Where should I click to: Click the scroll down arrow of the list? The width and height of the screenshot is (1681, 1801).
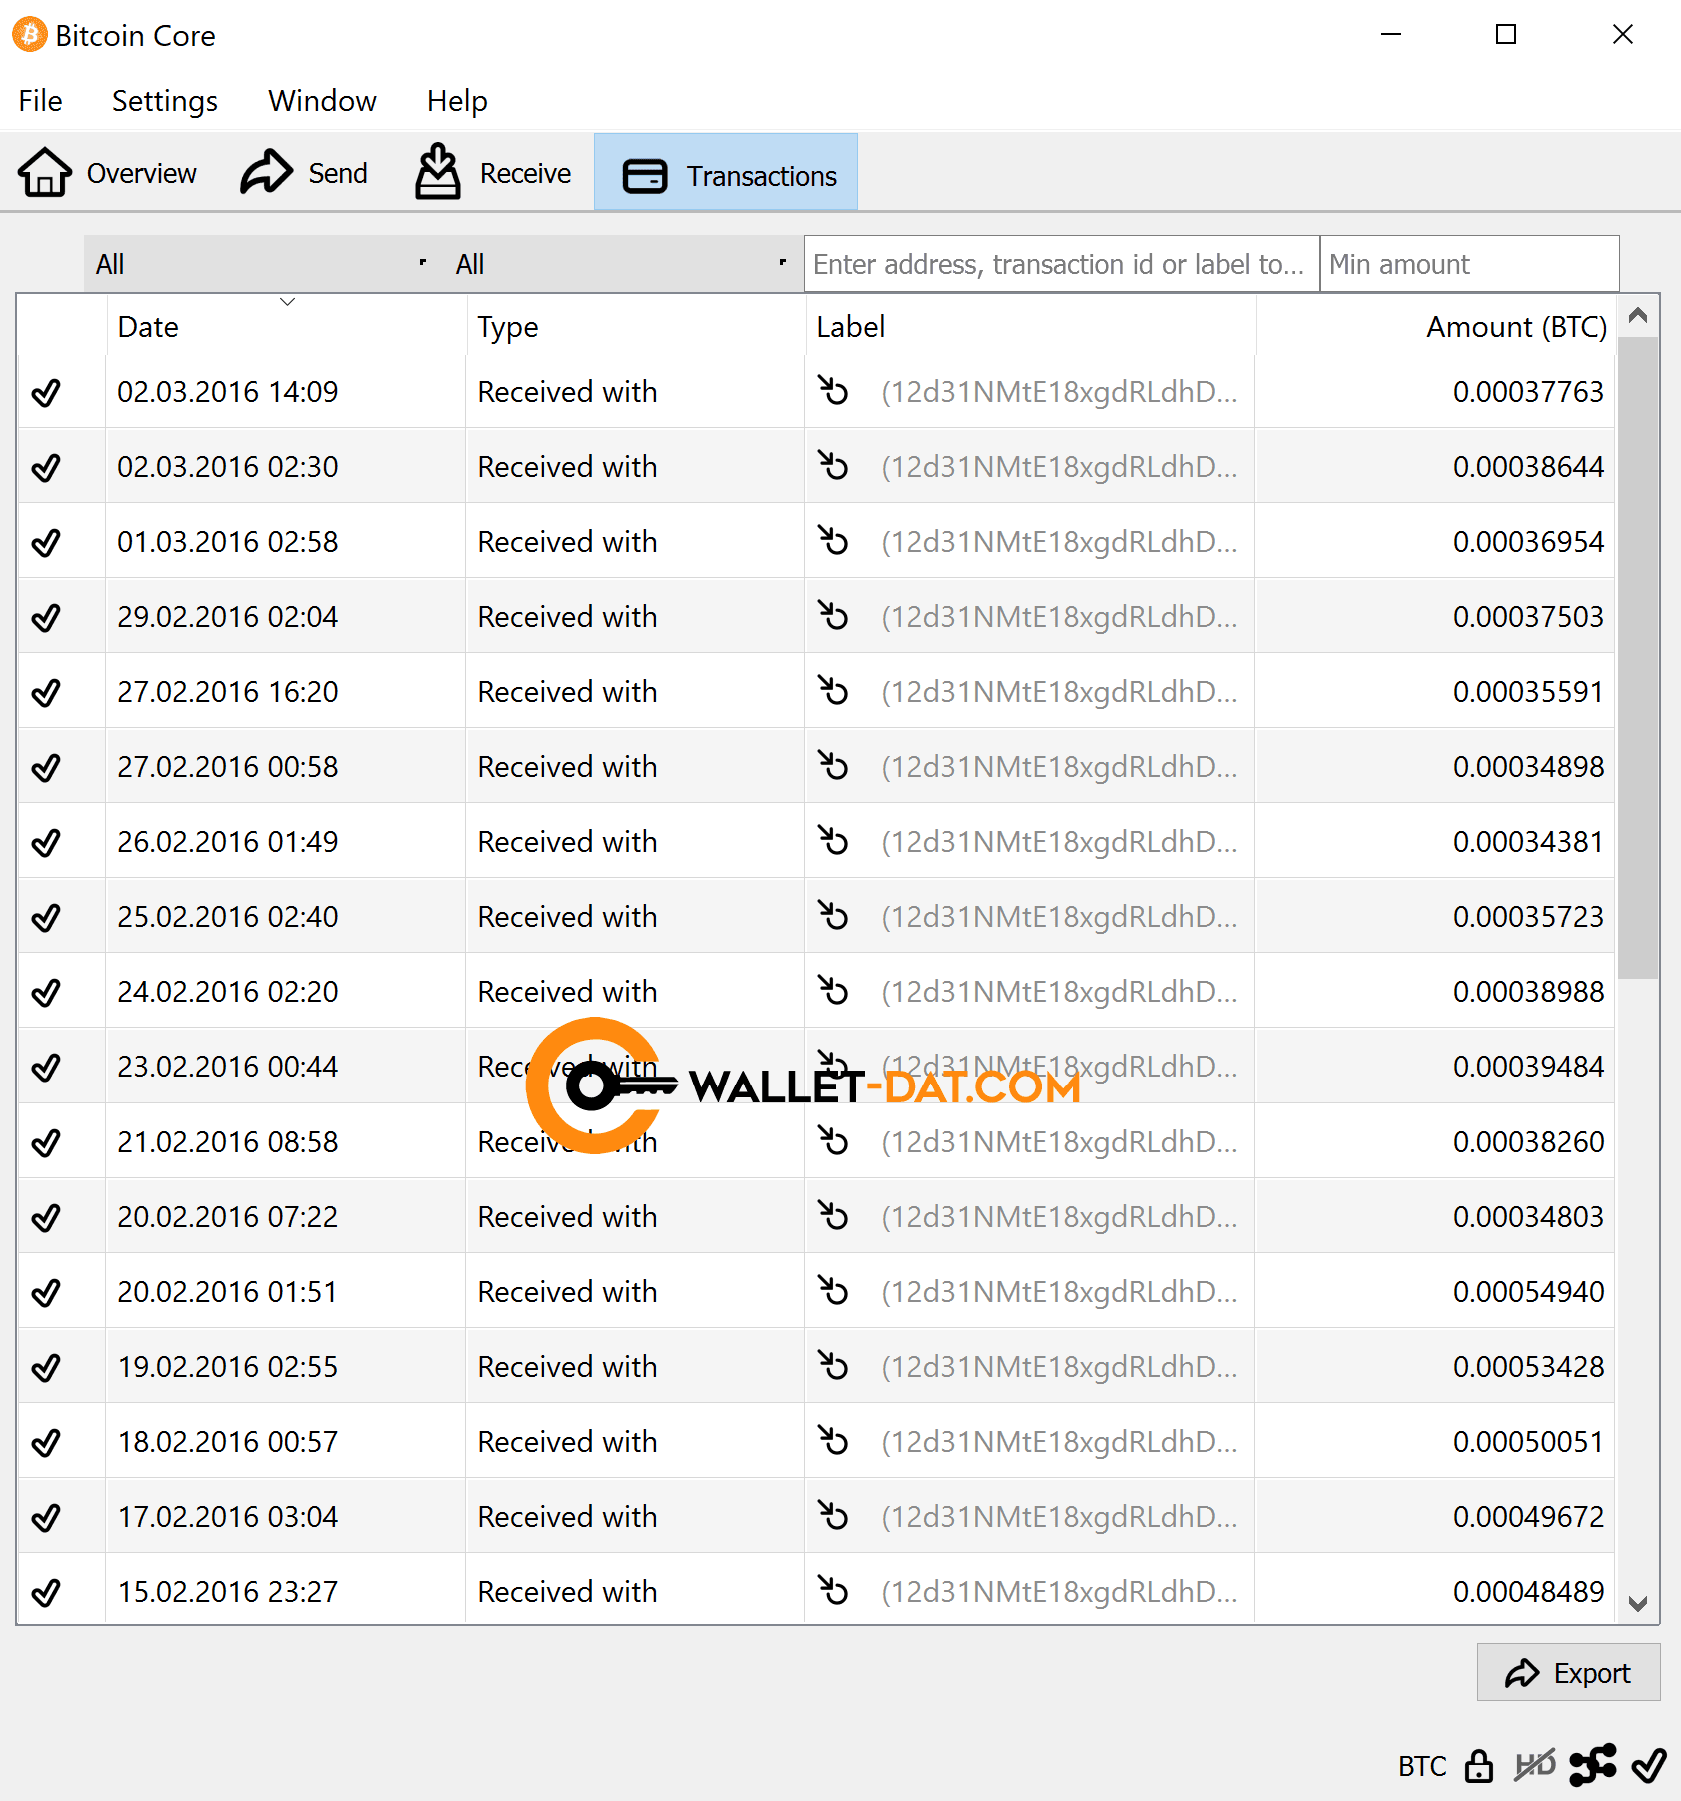pyautogui.click(x=1638, y=1603)
